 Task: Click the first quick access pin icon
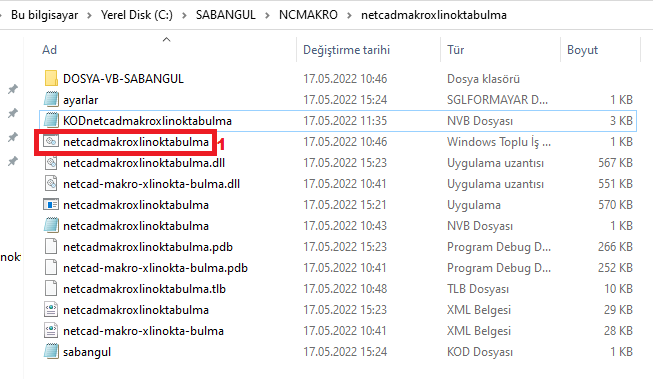[x=13, y=89]
